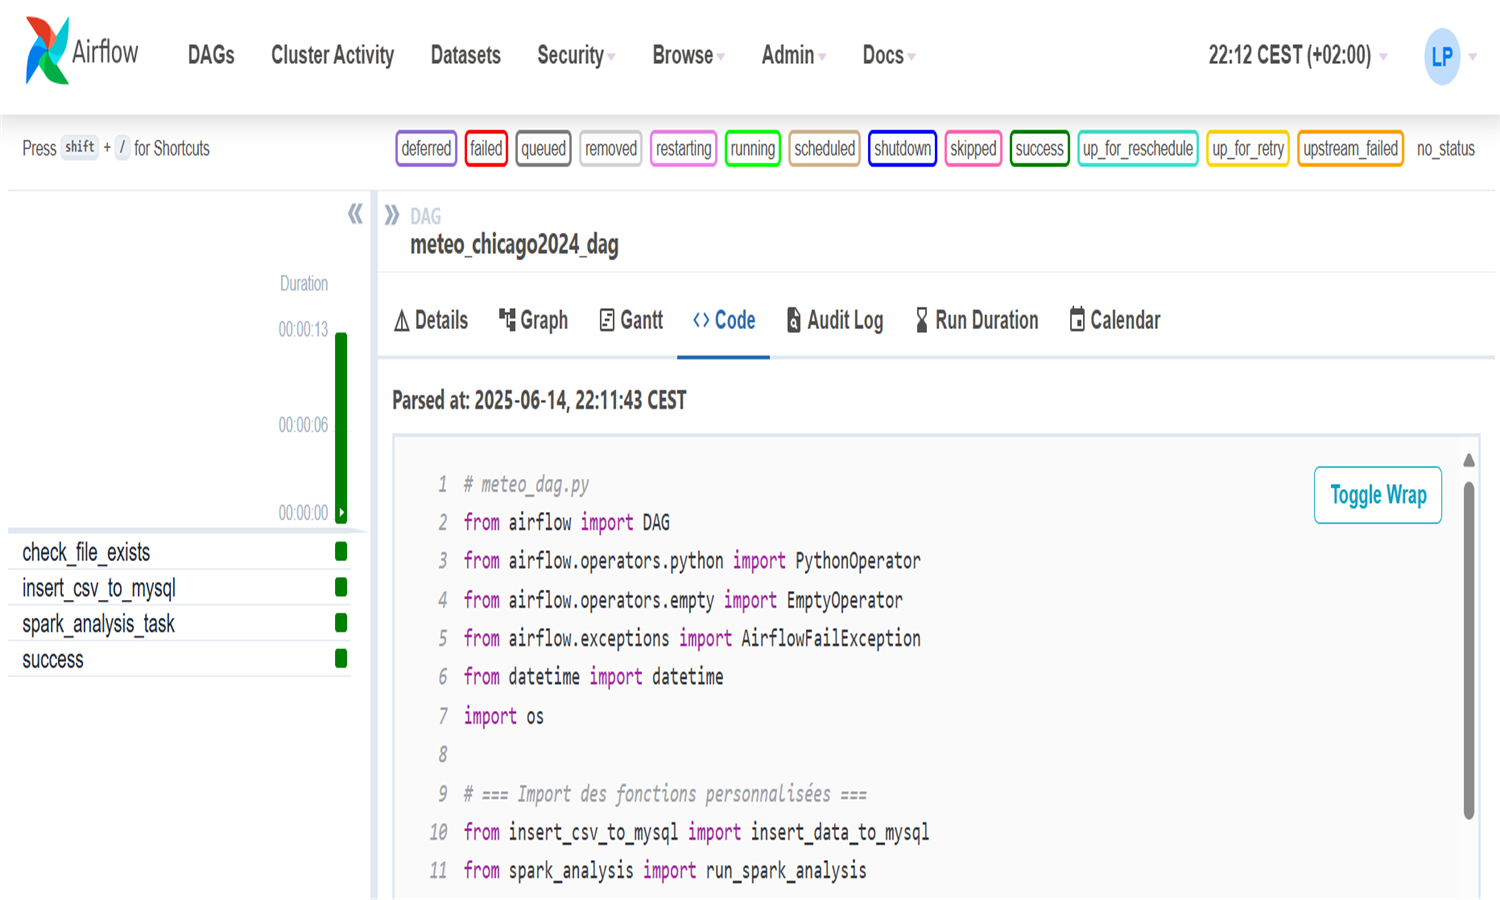Expand the Security dropdown menu
The image size is (1500, 900).
pyautogui.click(x=575, y=56)
